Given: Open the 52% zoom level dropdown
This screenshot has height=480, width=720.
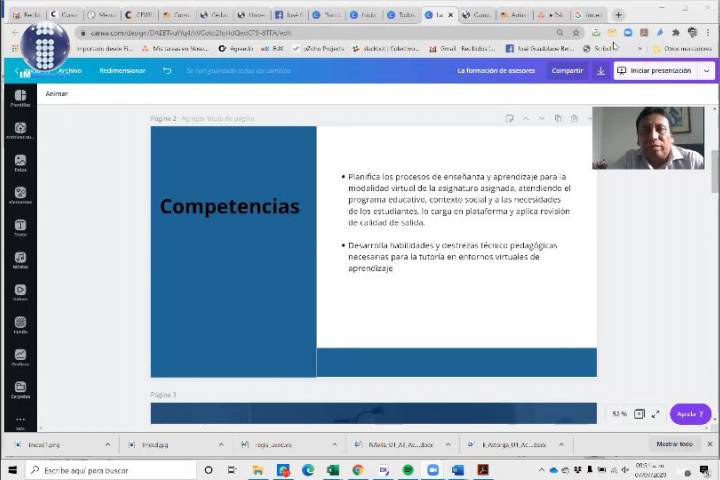Looking at the screenshot, I should pyautogui.click(x=619, y=414).
